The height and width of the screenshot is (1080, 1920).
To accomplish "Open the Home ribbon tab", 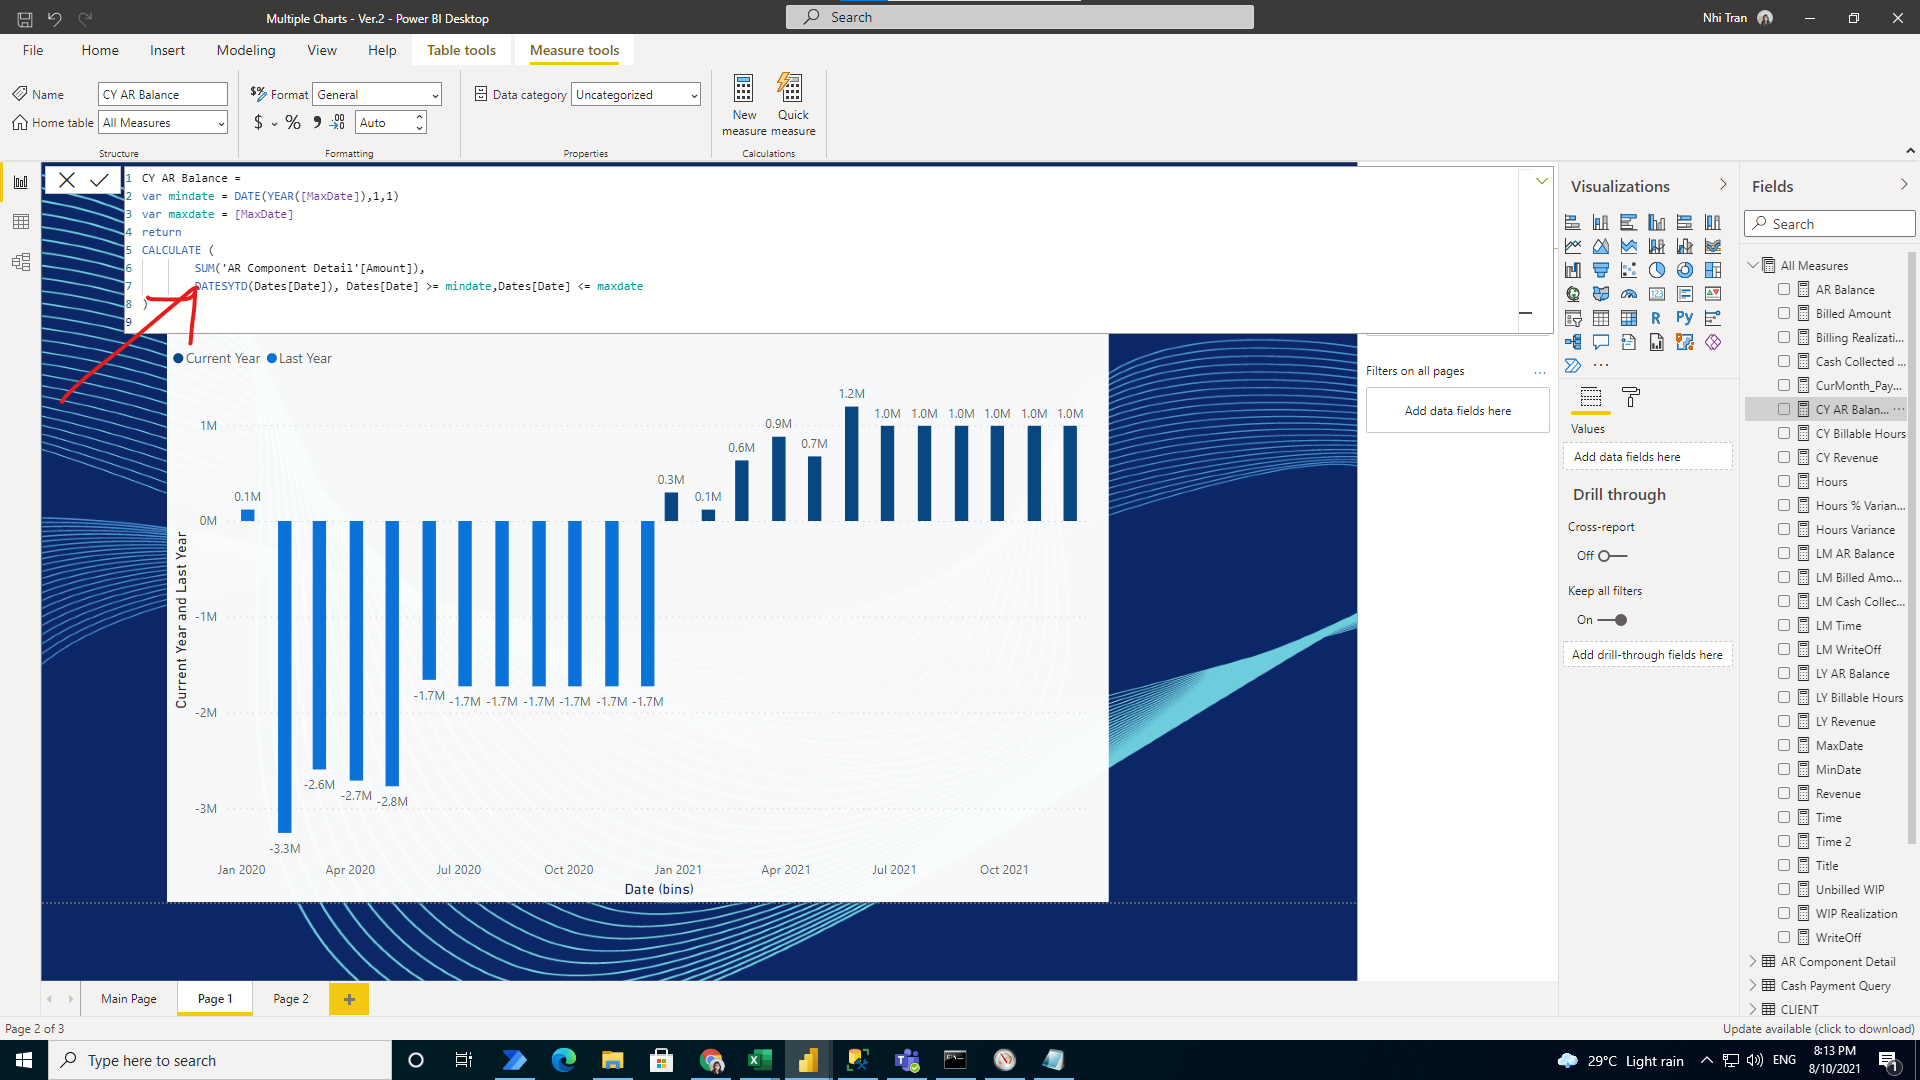I will [100, 50].
